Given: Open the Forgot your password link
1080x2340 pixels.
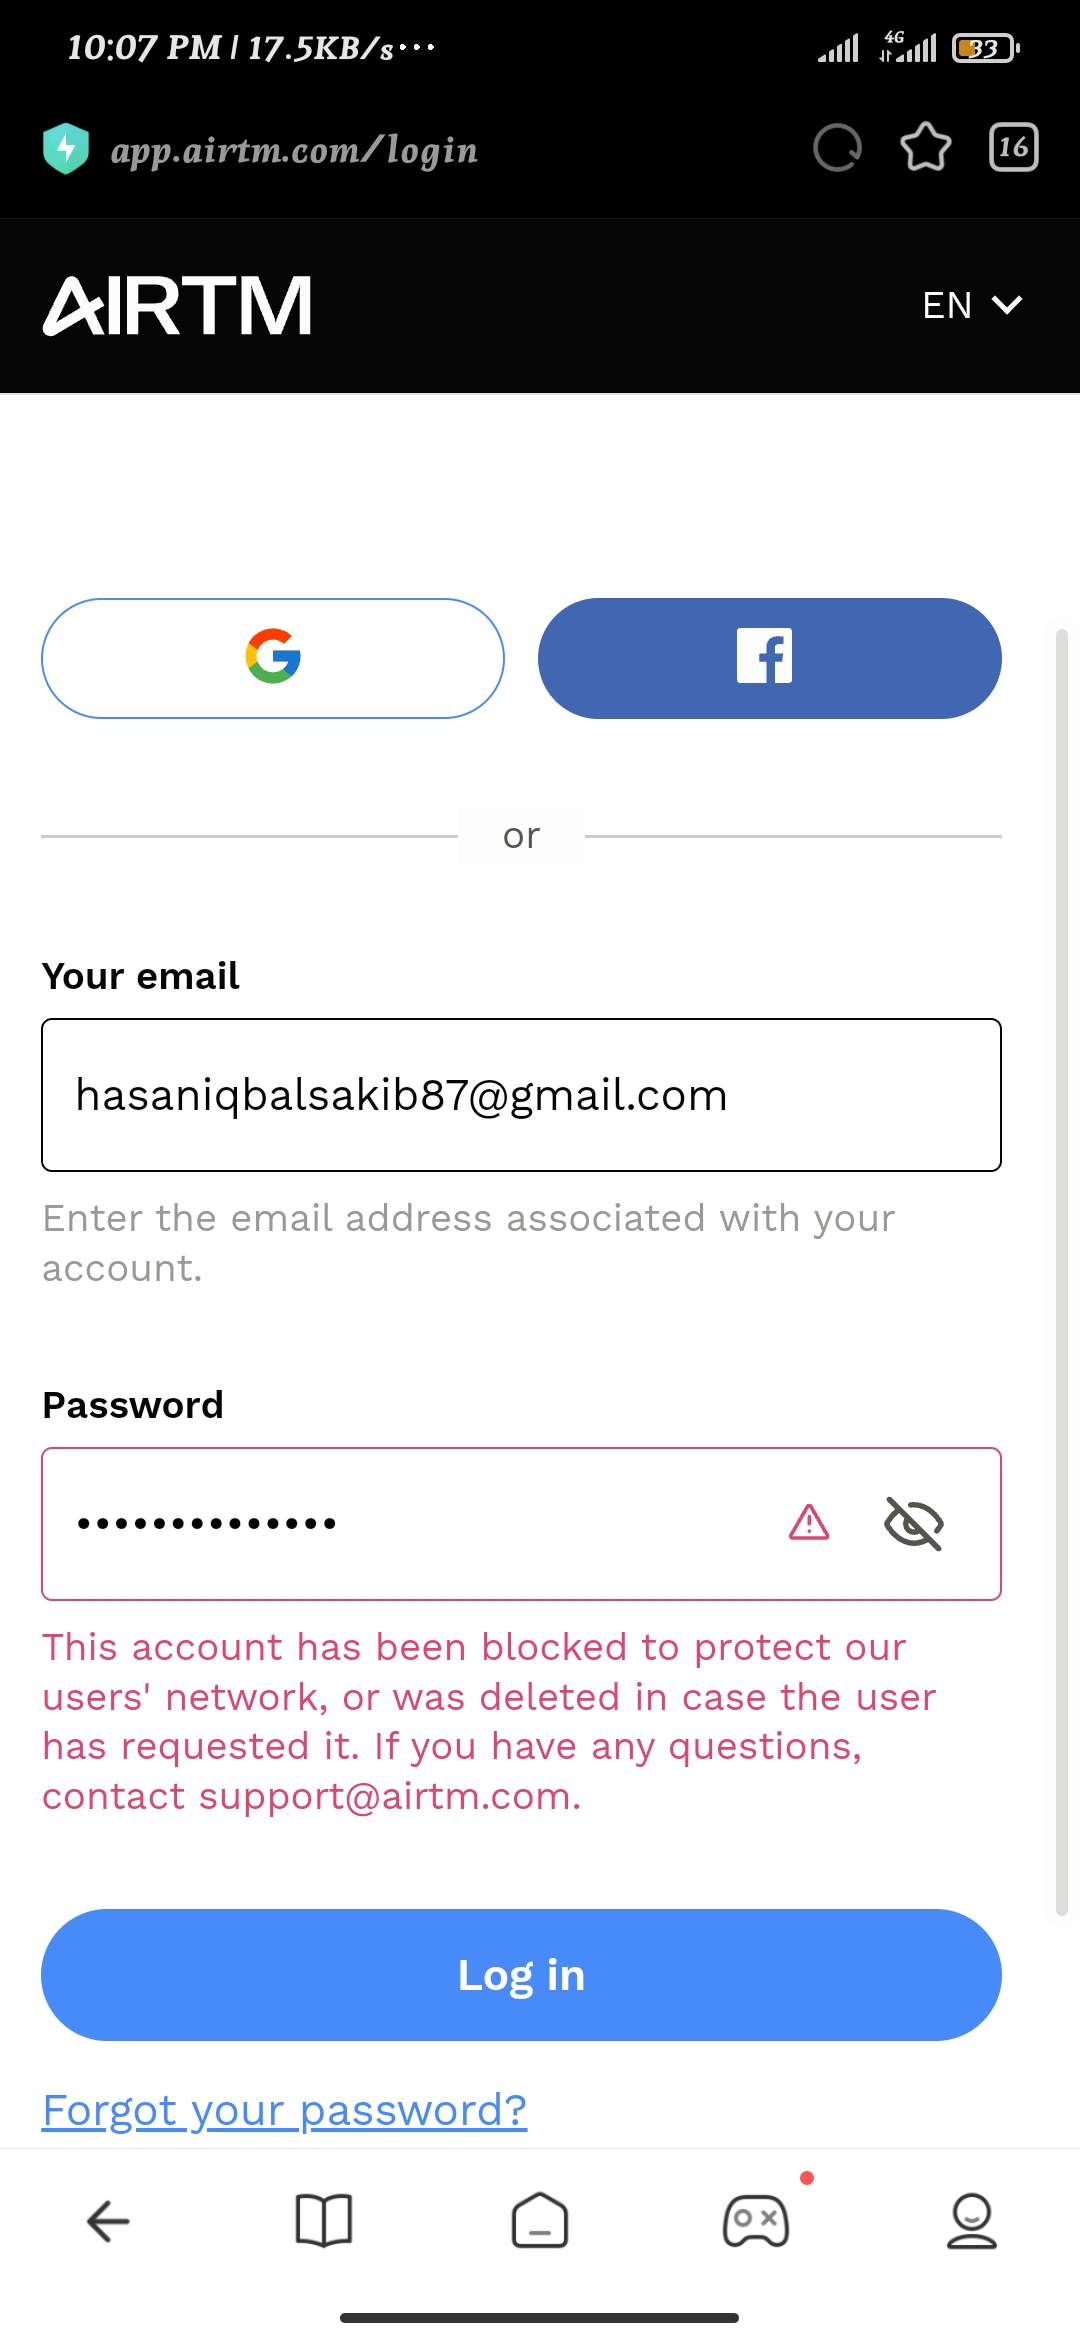Looking at the screenshot, I should pyautogui.click(x=284, y=2111).
